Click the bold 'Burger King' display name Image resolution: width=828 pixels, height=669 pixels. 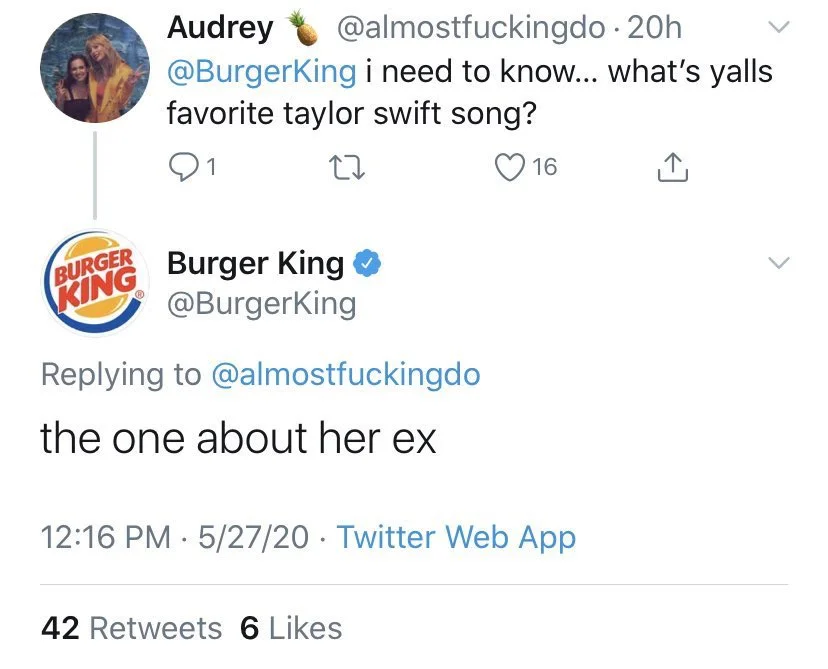tap(256, 264)
